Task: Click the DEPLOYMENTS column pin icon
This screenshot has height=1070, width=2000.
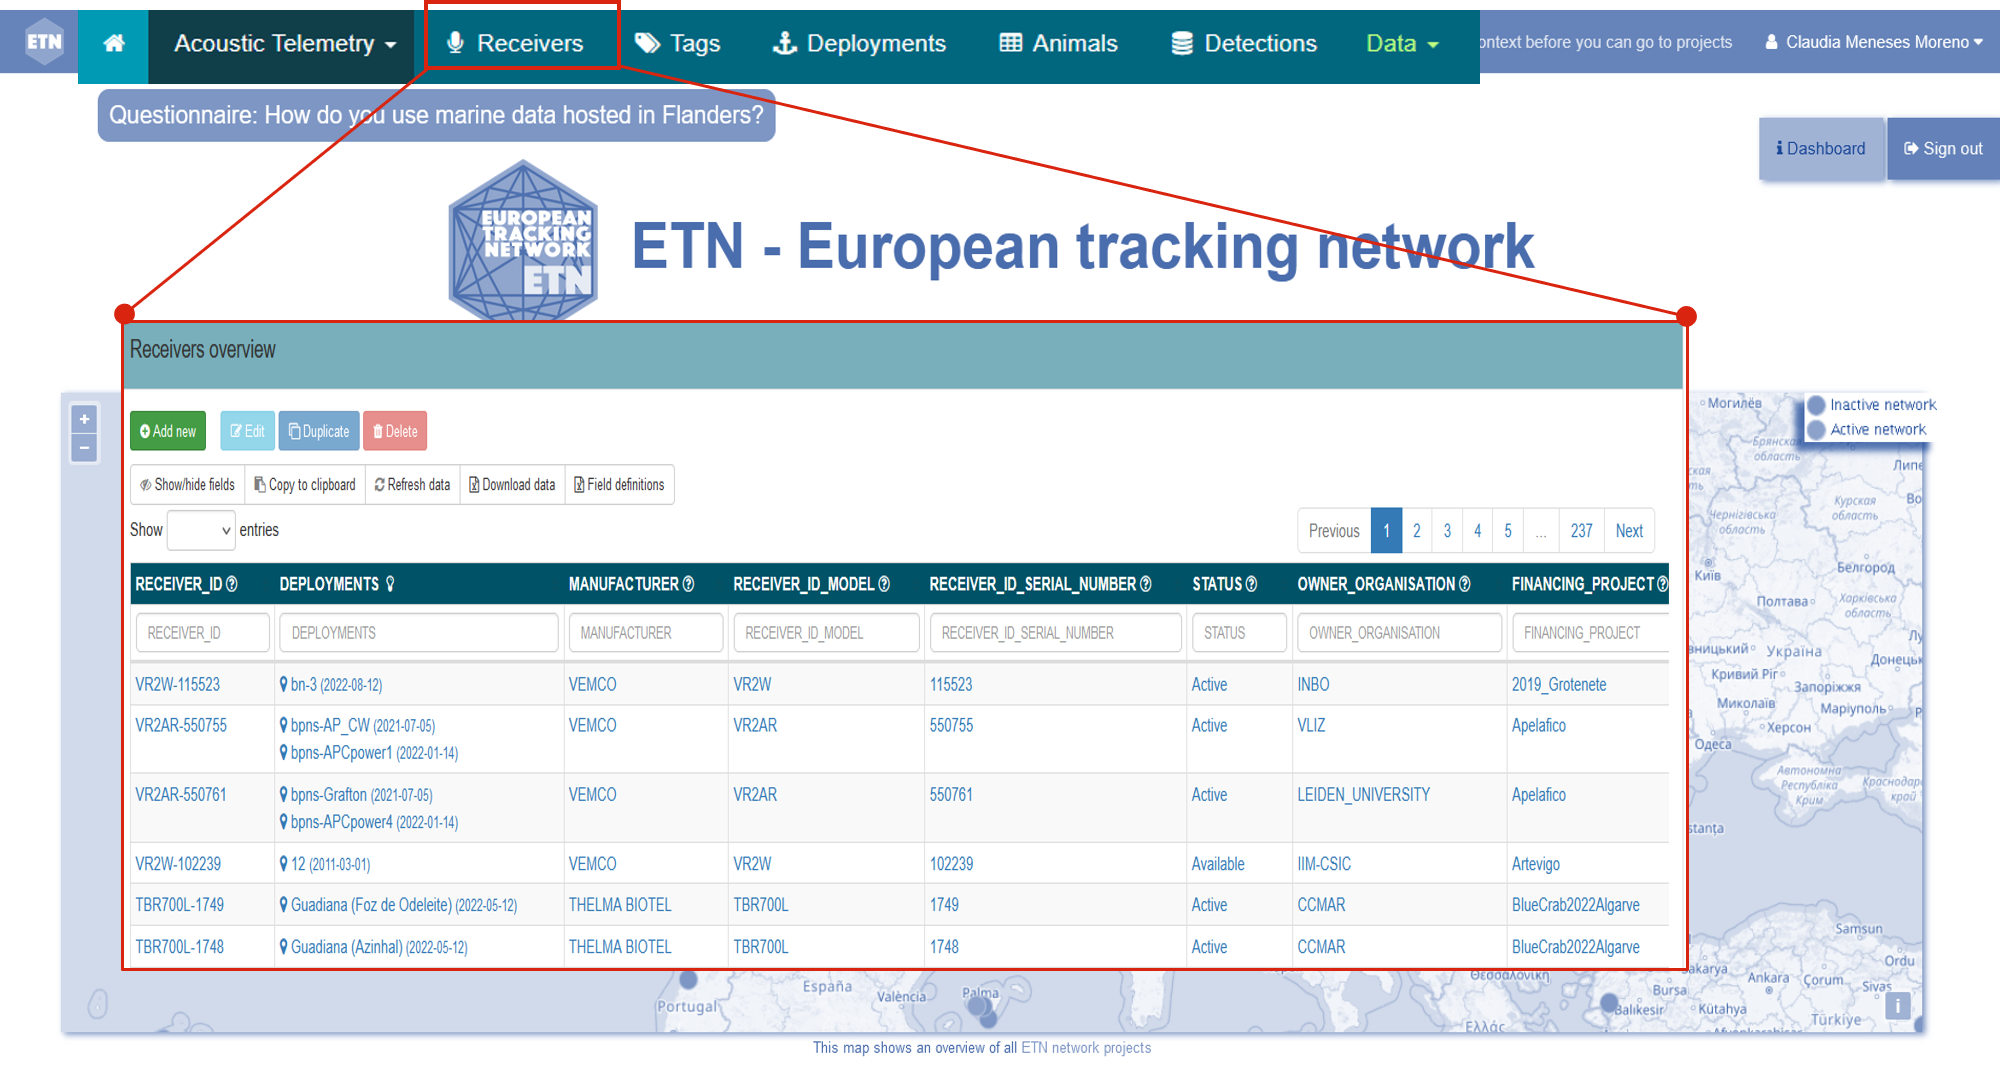Action: pyautogui.click(x=390, y=584)
